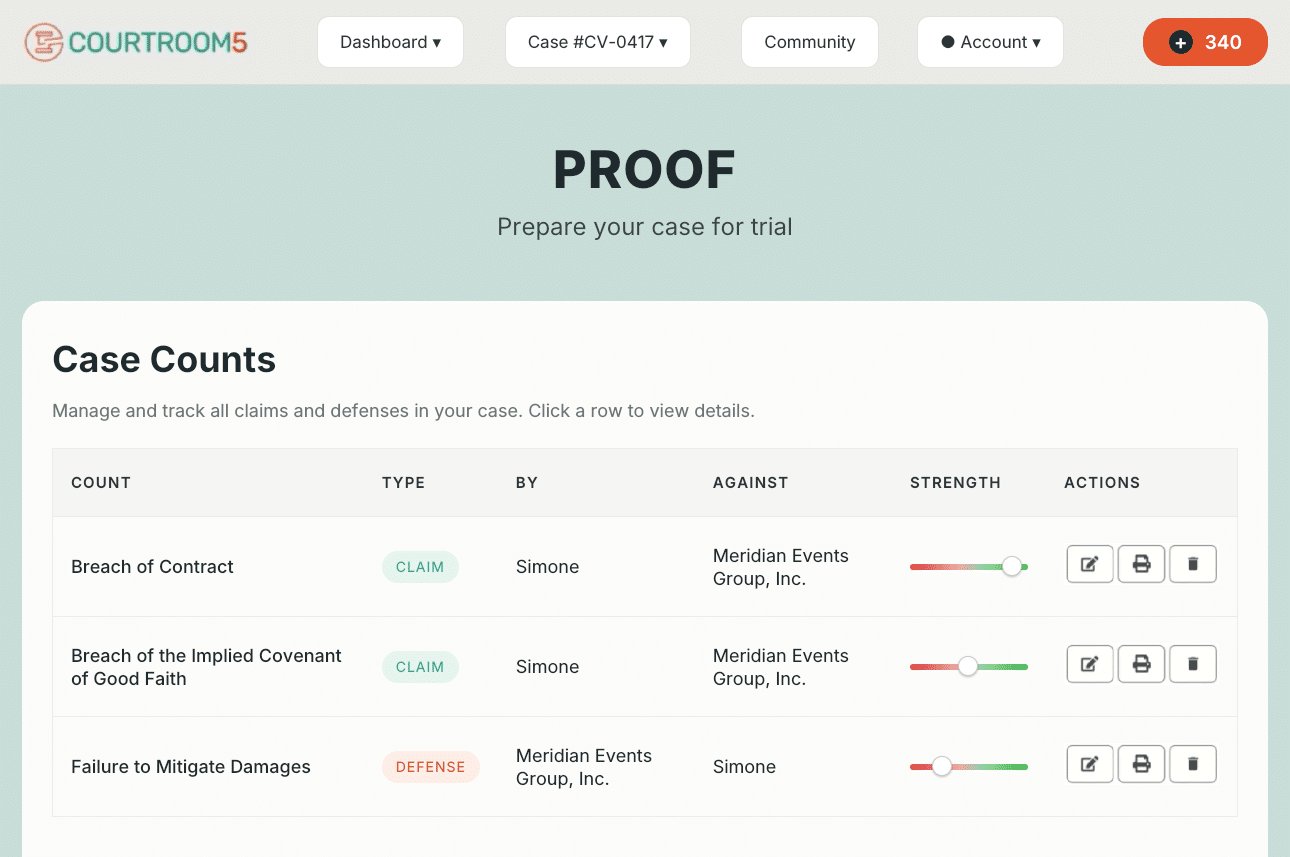The width and height of the screenshot is (1290, 857).
Task: Click the DEFENSE type badge
Action: (431, 767)
